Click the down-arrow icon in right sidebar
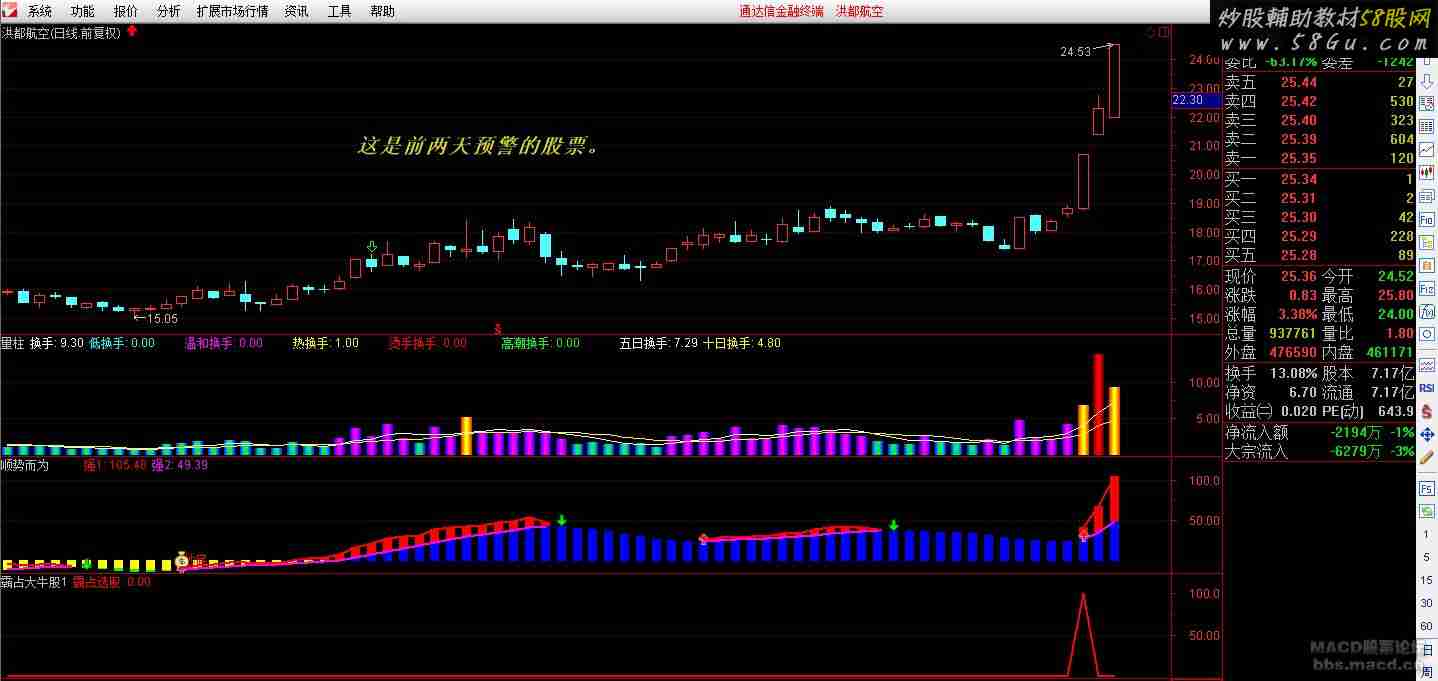 click(1428, 81)
